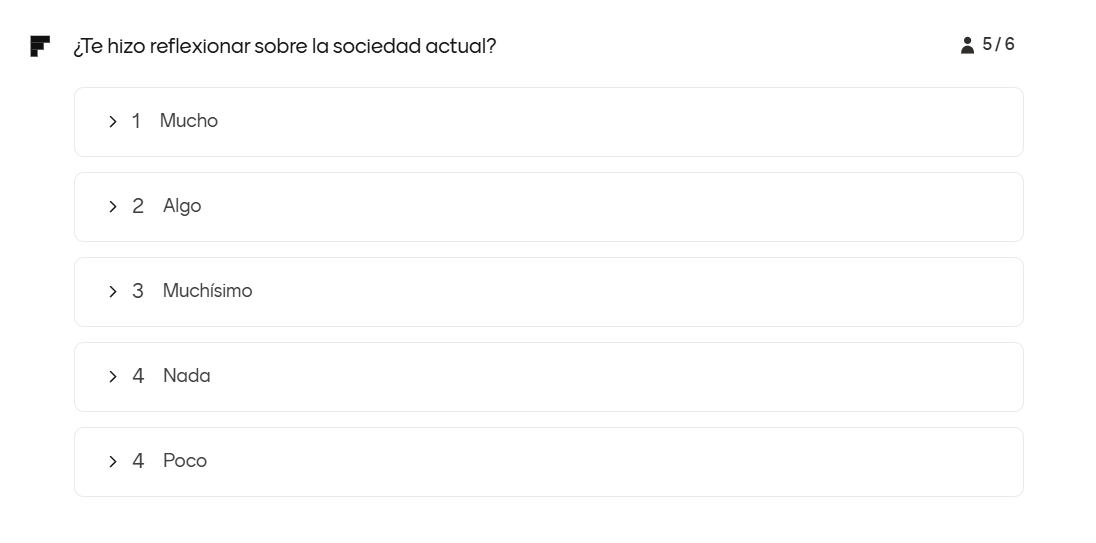1096x543 pixels.
Task: Pick the Poco answer label
Action: coord(185,461)
